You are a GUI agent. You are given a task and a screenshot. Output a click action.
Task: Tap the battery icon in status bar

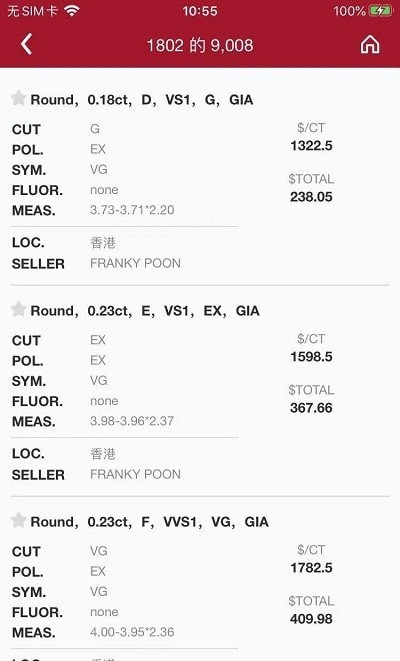(x=380, y=11)
